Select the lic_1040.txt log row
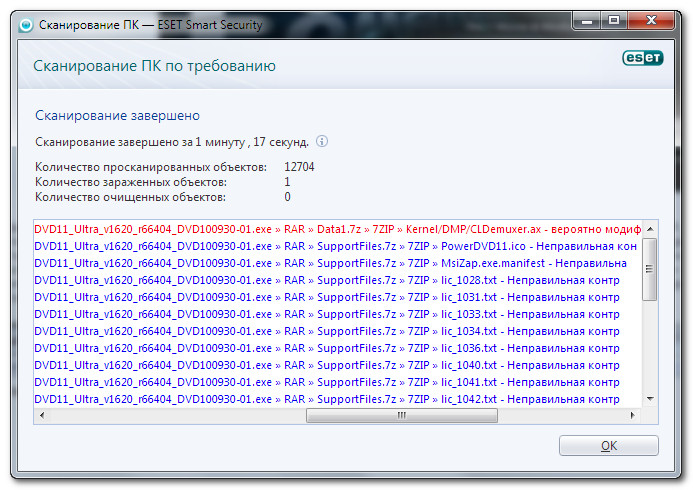Screen dimensions: 693x490 point(338,365)
